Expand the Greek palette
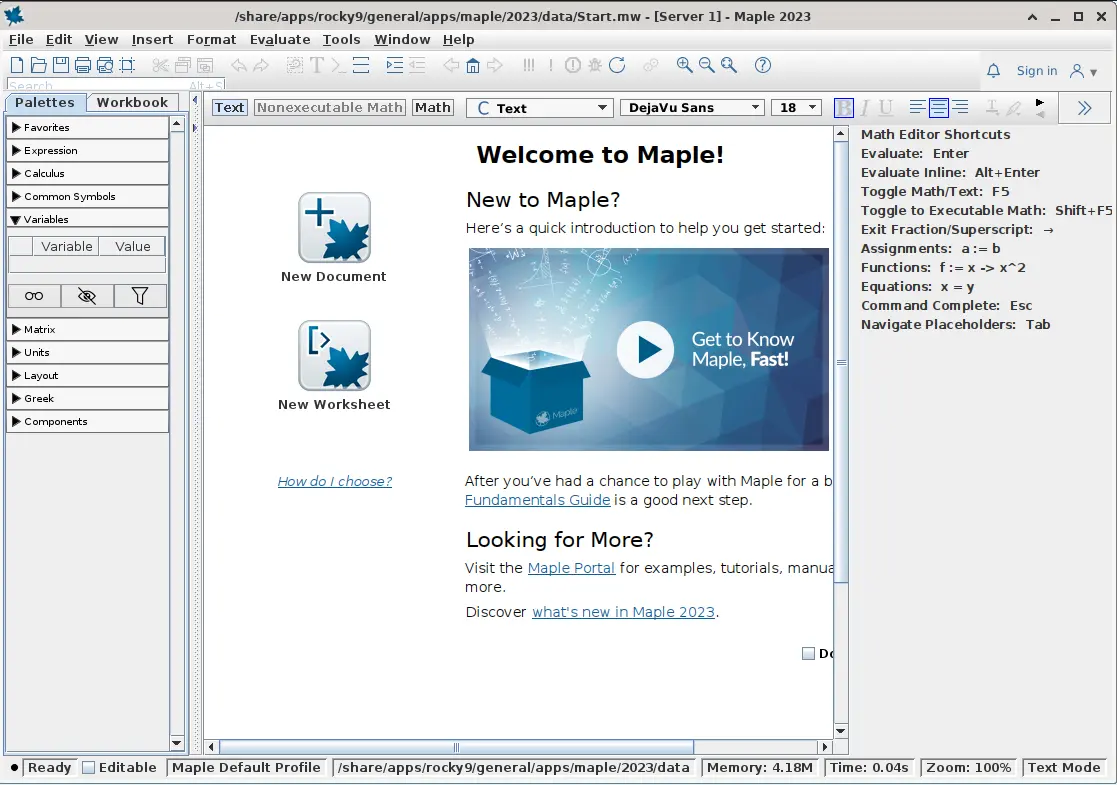The height and width of the screenshot is (785, 1117). point(88,398)
